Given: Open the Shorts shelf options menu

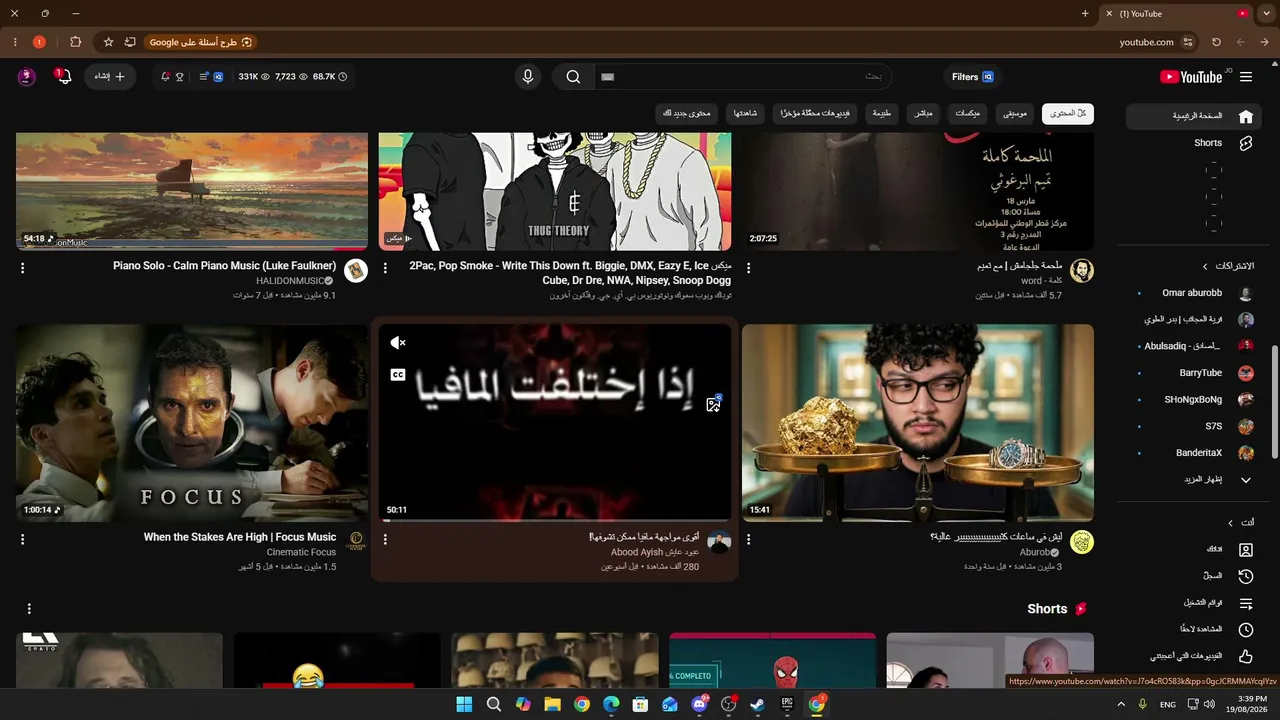Looking at the screenshot, I should [29, 608].
